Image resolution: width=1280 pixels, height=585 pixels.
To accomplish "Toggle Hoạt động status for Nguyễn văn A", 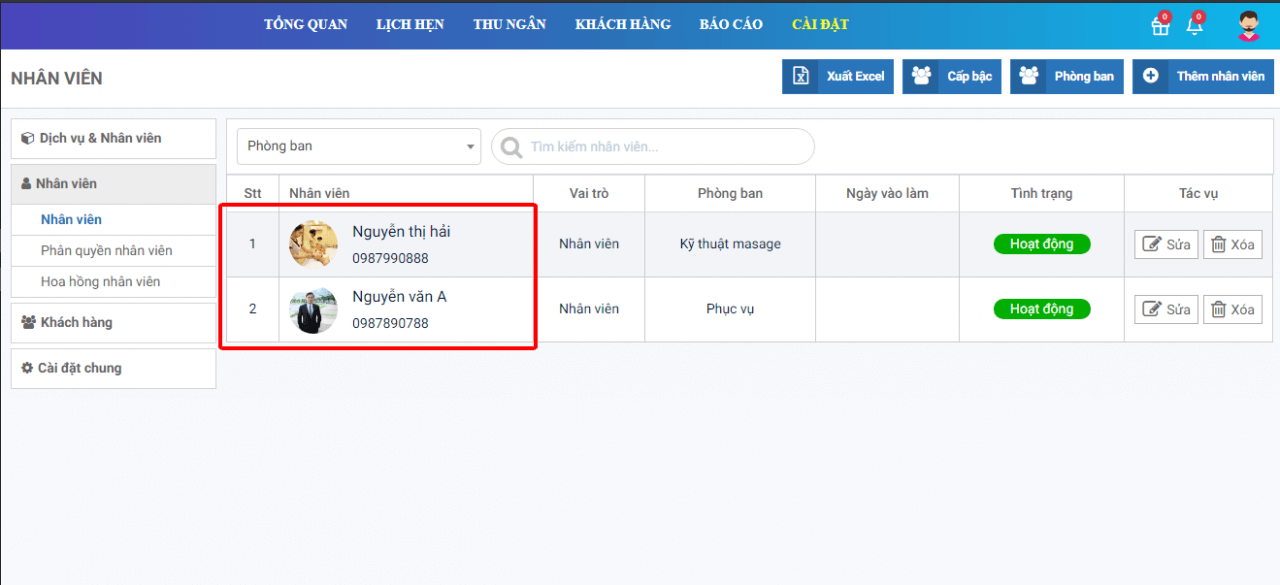I will [x=1041, y=309].
